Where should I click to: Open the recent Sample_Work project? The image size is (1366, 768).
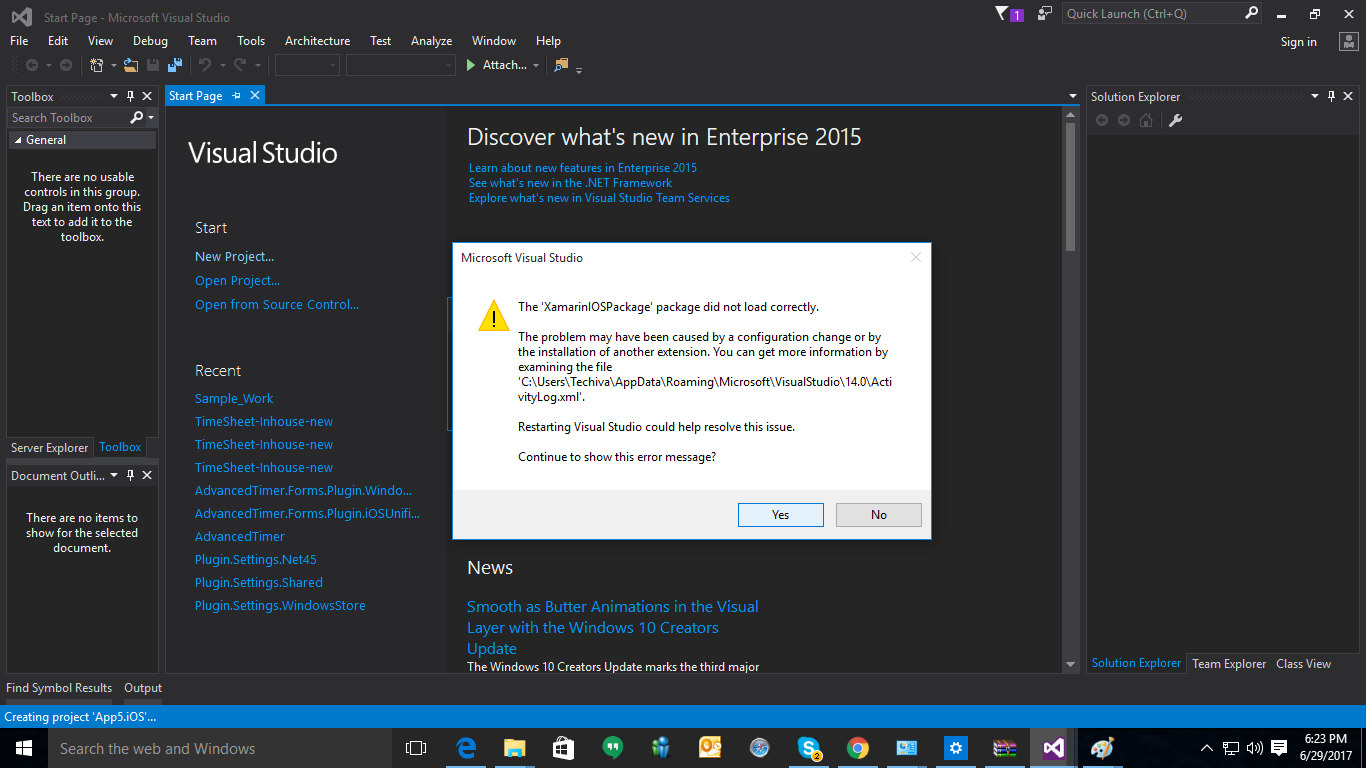(x=234, y=399)
